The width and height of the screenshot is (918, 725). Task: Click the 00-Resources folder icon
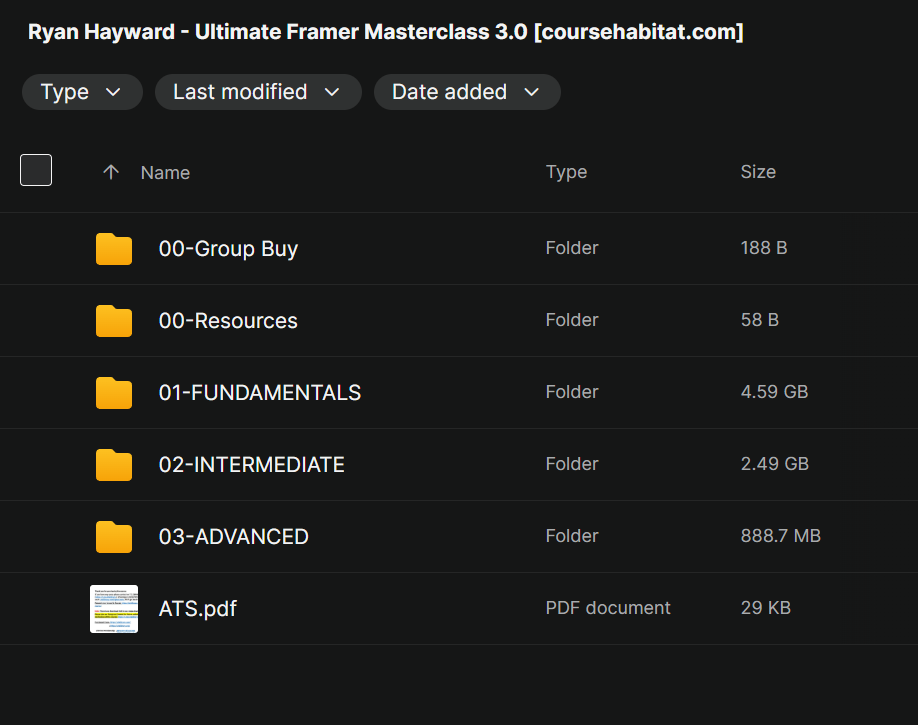114,321
